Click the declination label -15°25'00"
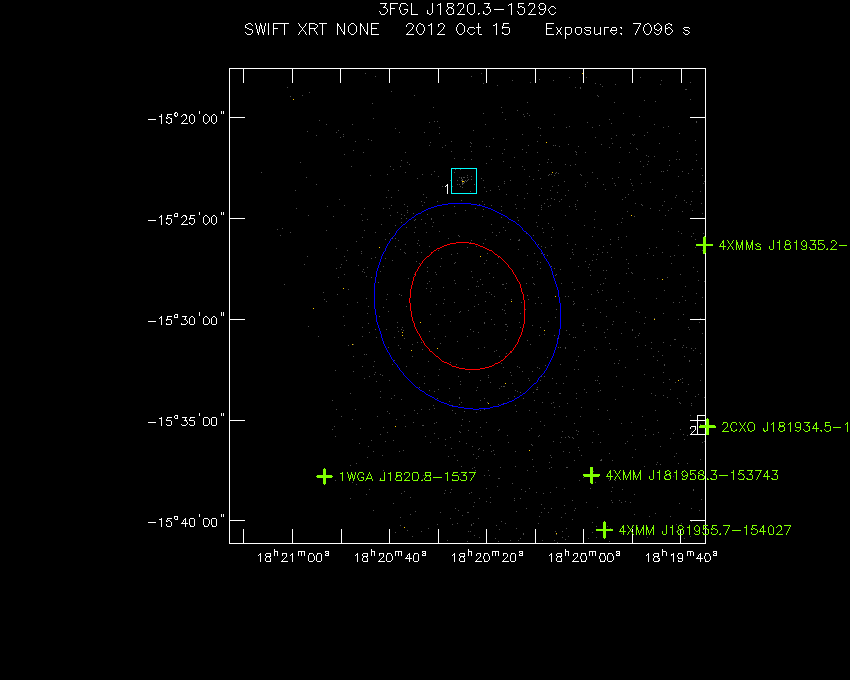The width and height of the screenshot is (850, 680). pos(186,220)
